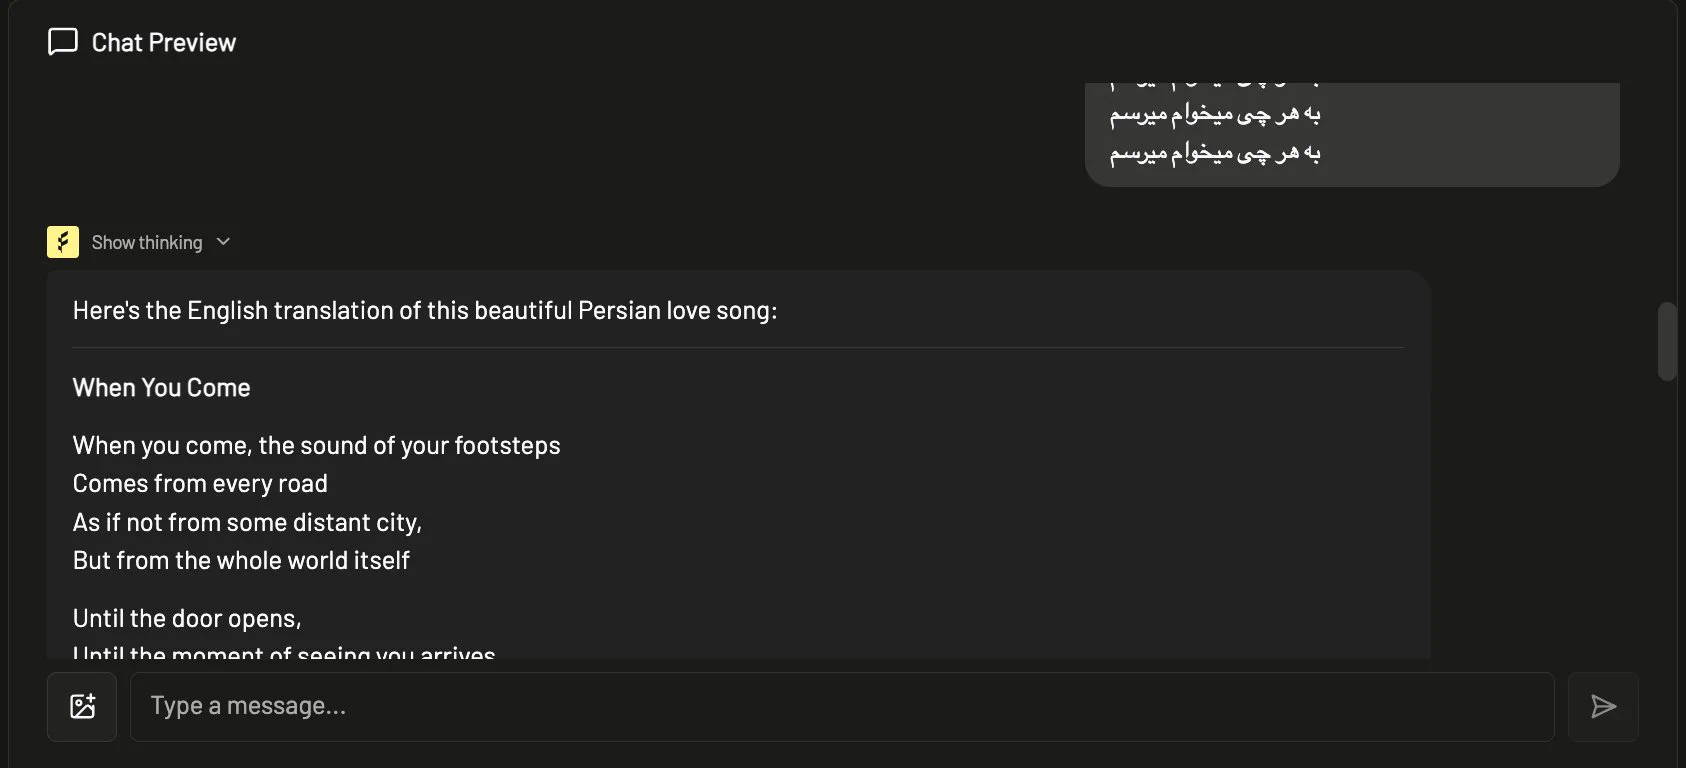Click the yellow assistant avatar icon
Image resolution: width=1686 pixels, height=768 pixels.
[x=63, y=242]
